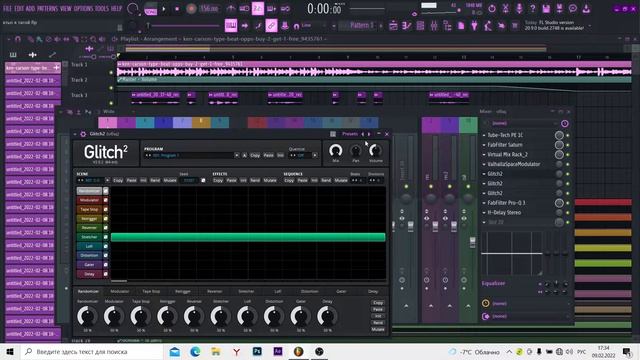Toggle Song/Pattern mode button
This screenshot has width=640, height=360.
(x=151, y=9)
